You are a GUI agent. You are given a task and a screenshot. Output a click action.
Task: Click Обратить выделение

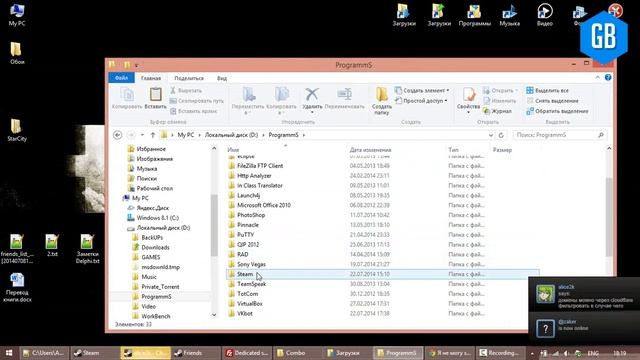click(557, 111)
